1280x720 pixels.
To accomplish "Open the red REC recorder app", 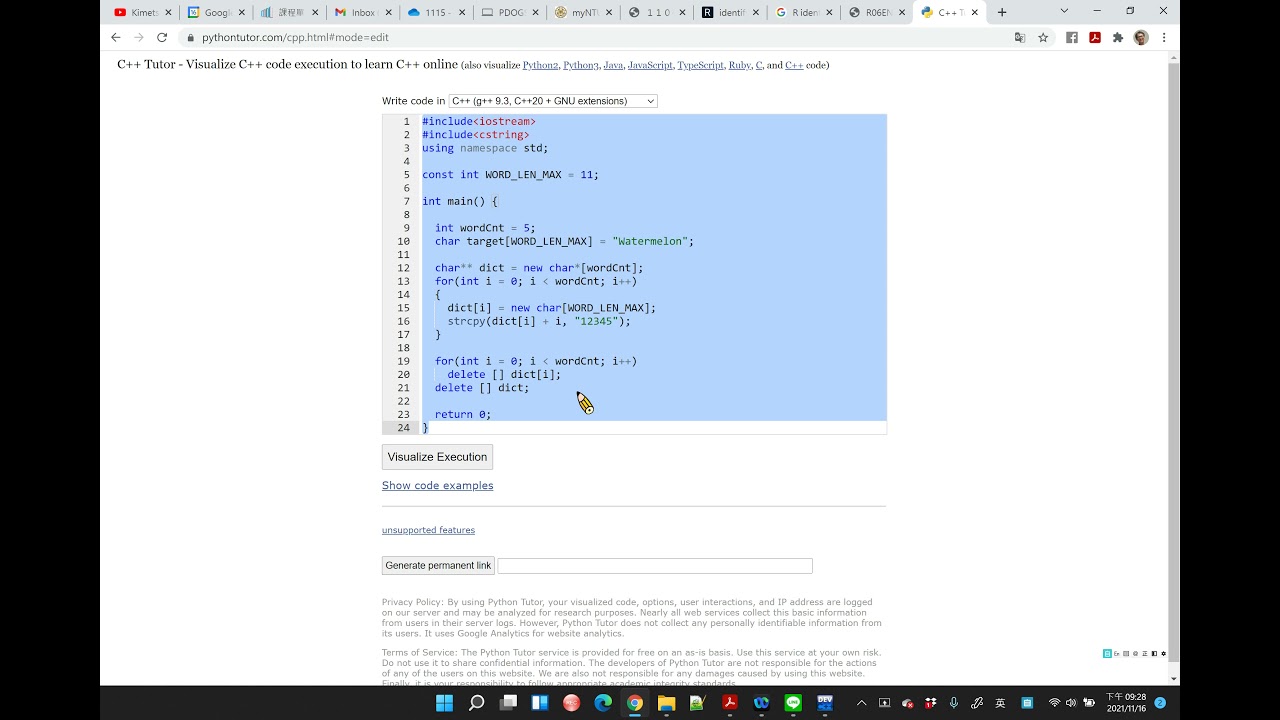I will 571,703.
